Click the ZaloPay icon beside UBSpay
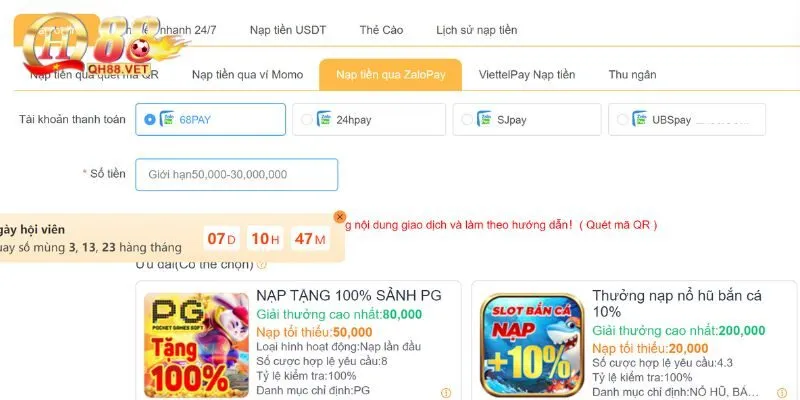This screenshot has height=400, width=800. (639, 119)
